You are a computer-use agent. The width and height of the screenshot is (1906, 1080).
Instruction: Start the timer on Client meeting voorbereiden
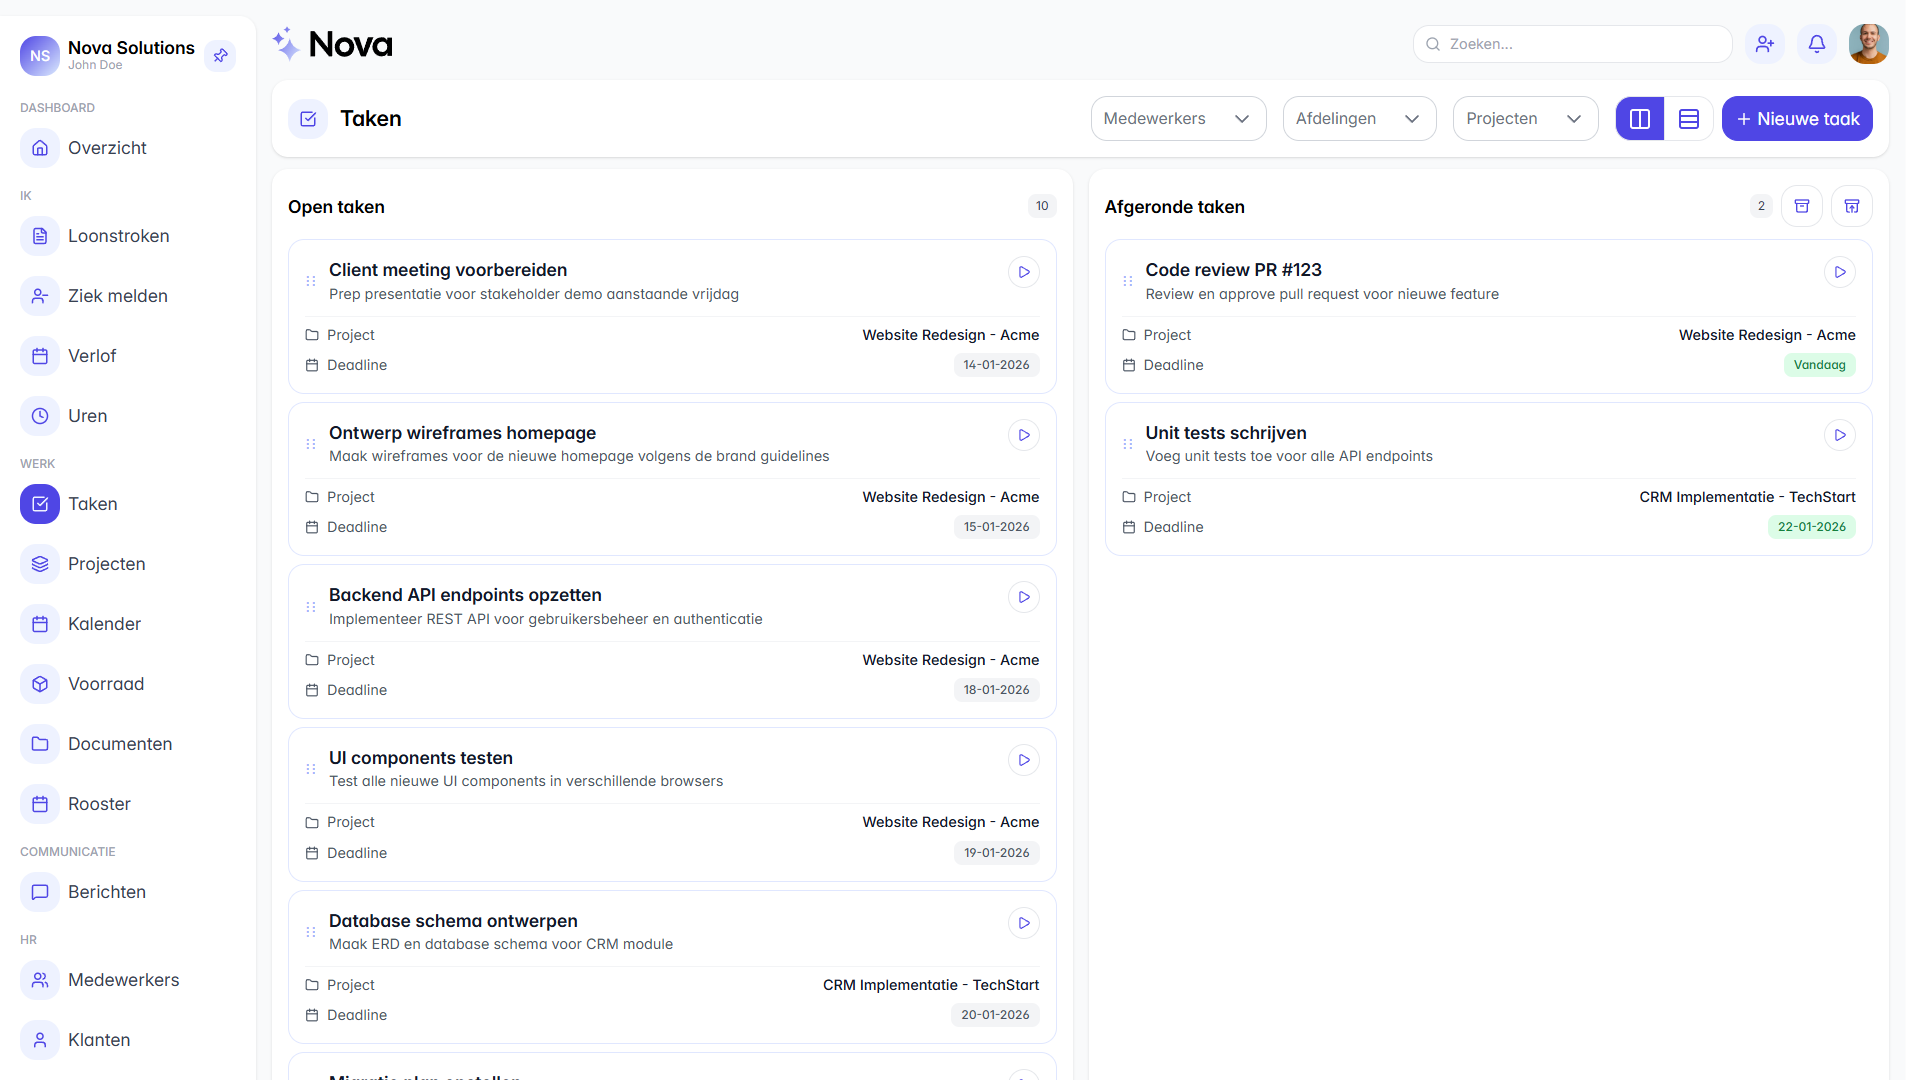point(1024,271)
